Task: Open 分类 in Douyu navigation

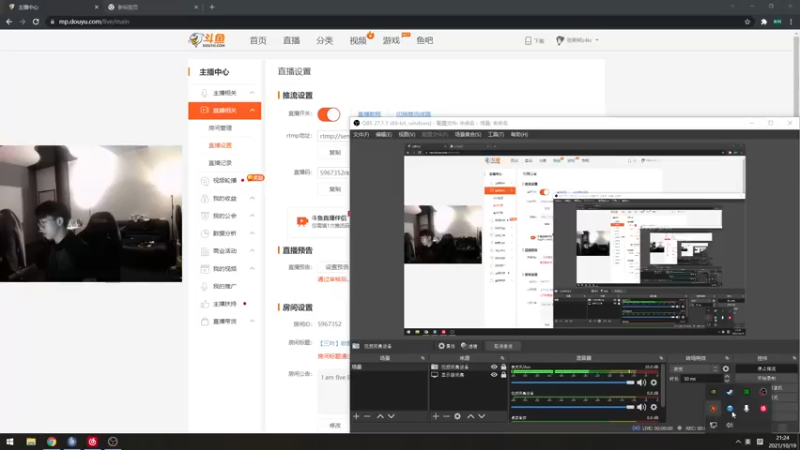Action: point(324,40)
